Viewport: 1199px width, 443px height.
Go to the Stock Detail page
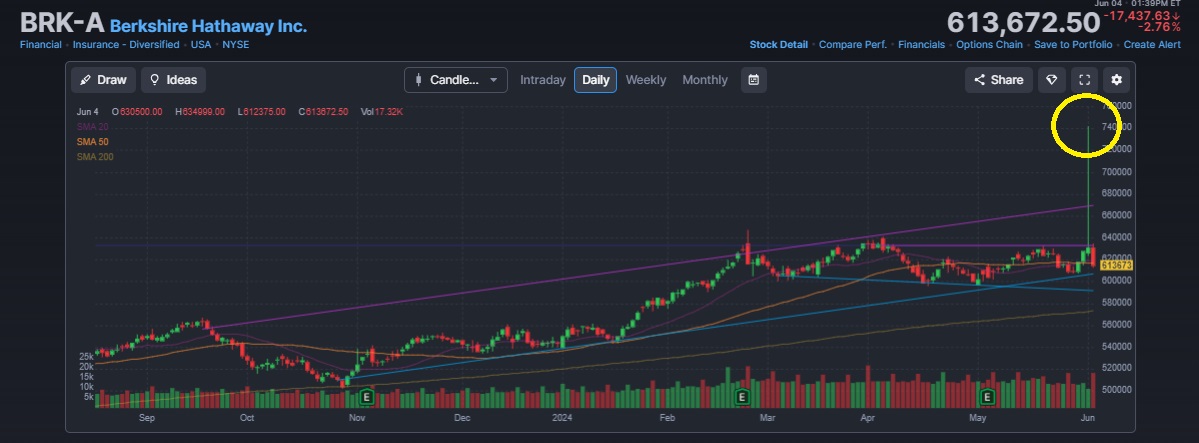(778, 44)
